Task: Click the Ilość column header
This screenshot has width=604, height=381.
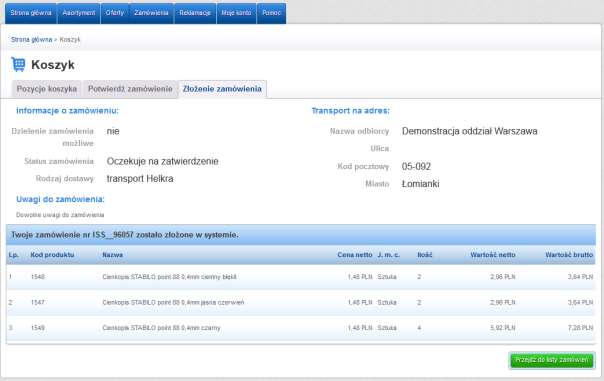Action: click(424, 255)
